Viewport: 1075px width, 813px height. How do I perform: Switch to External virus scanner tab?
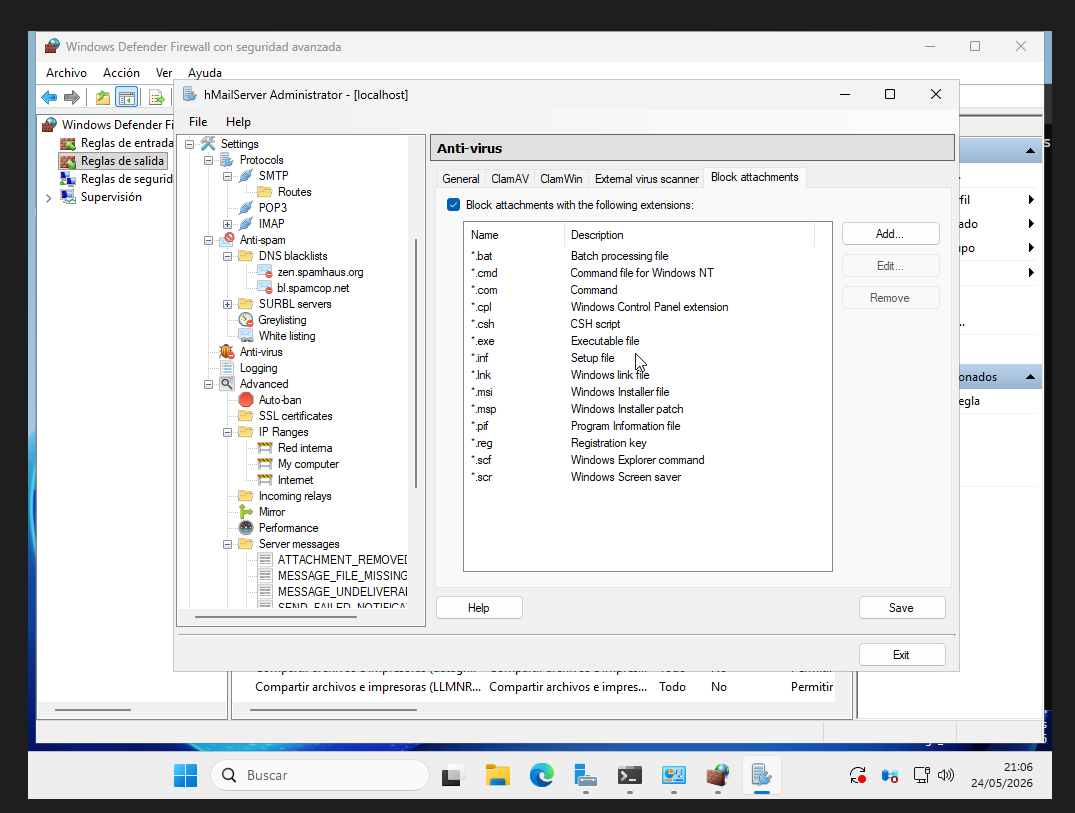coord(647,179)
